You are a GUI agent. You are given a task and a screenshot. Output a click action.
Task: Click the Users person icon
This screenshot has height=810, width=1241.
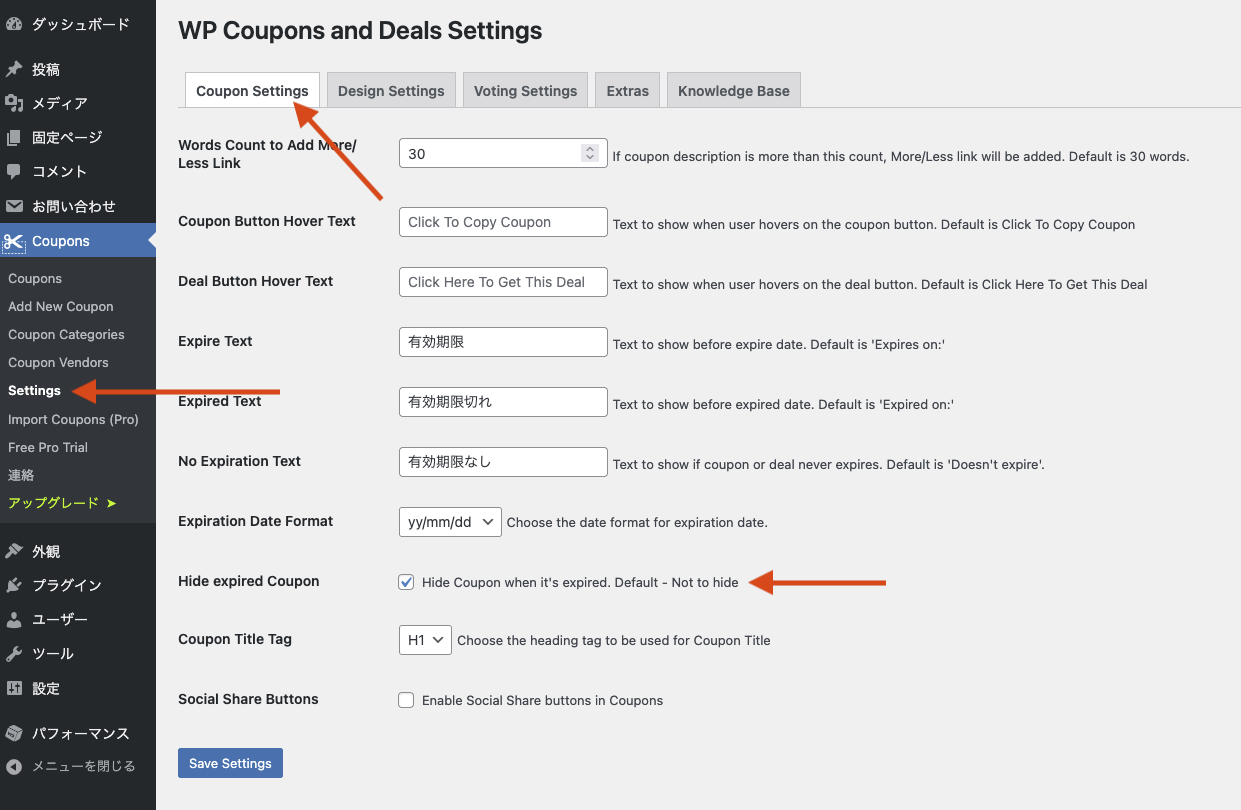point(14,619)
